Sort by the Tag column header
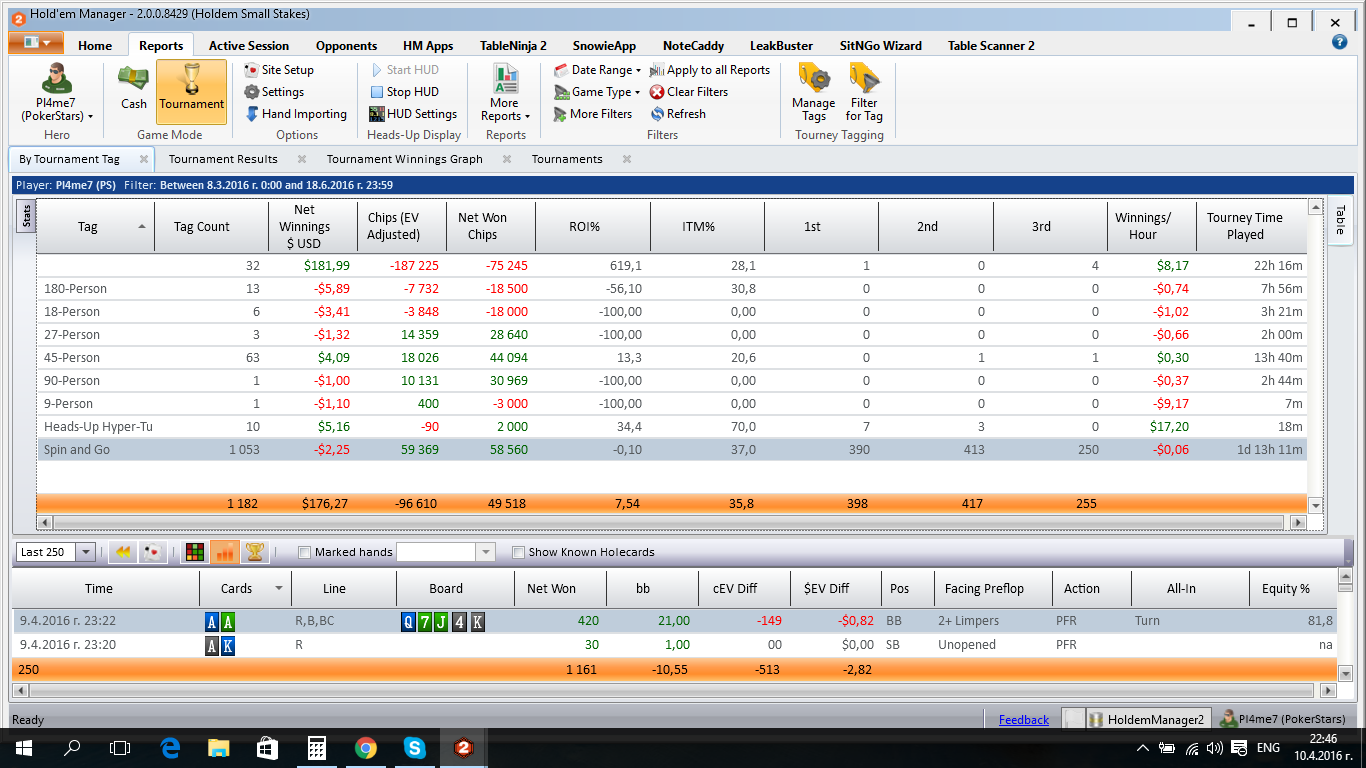 click(x=96, y=227)
